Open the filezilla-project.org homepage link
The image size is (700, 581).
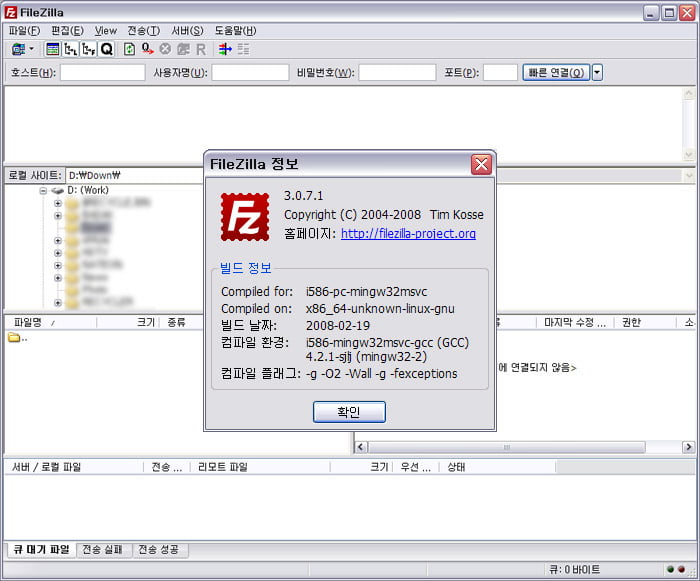[x=408, y=234]
